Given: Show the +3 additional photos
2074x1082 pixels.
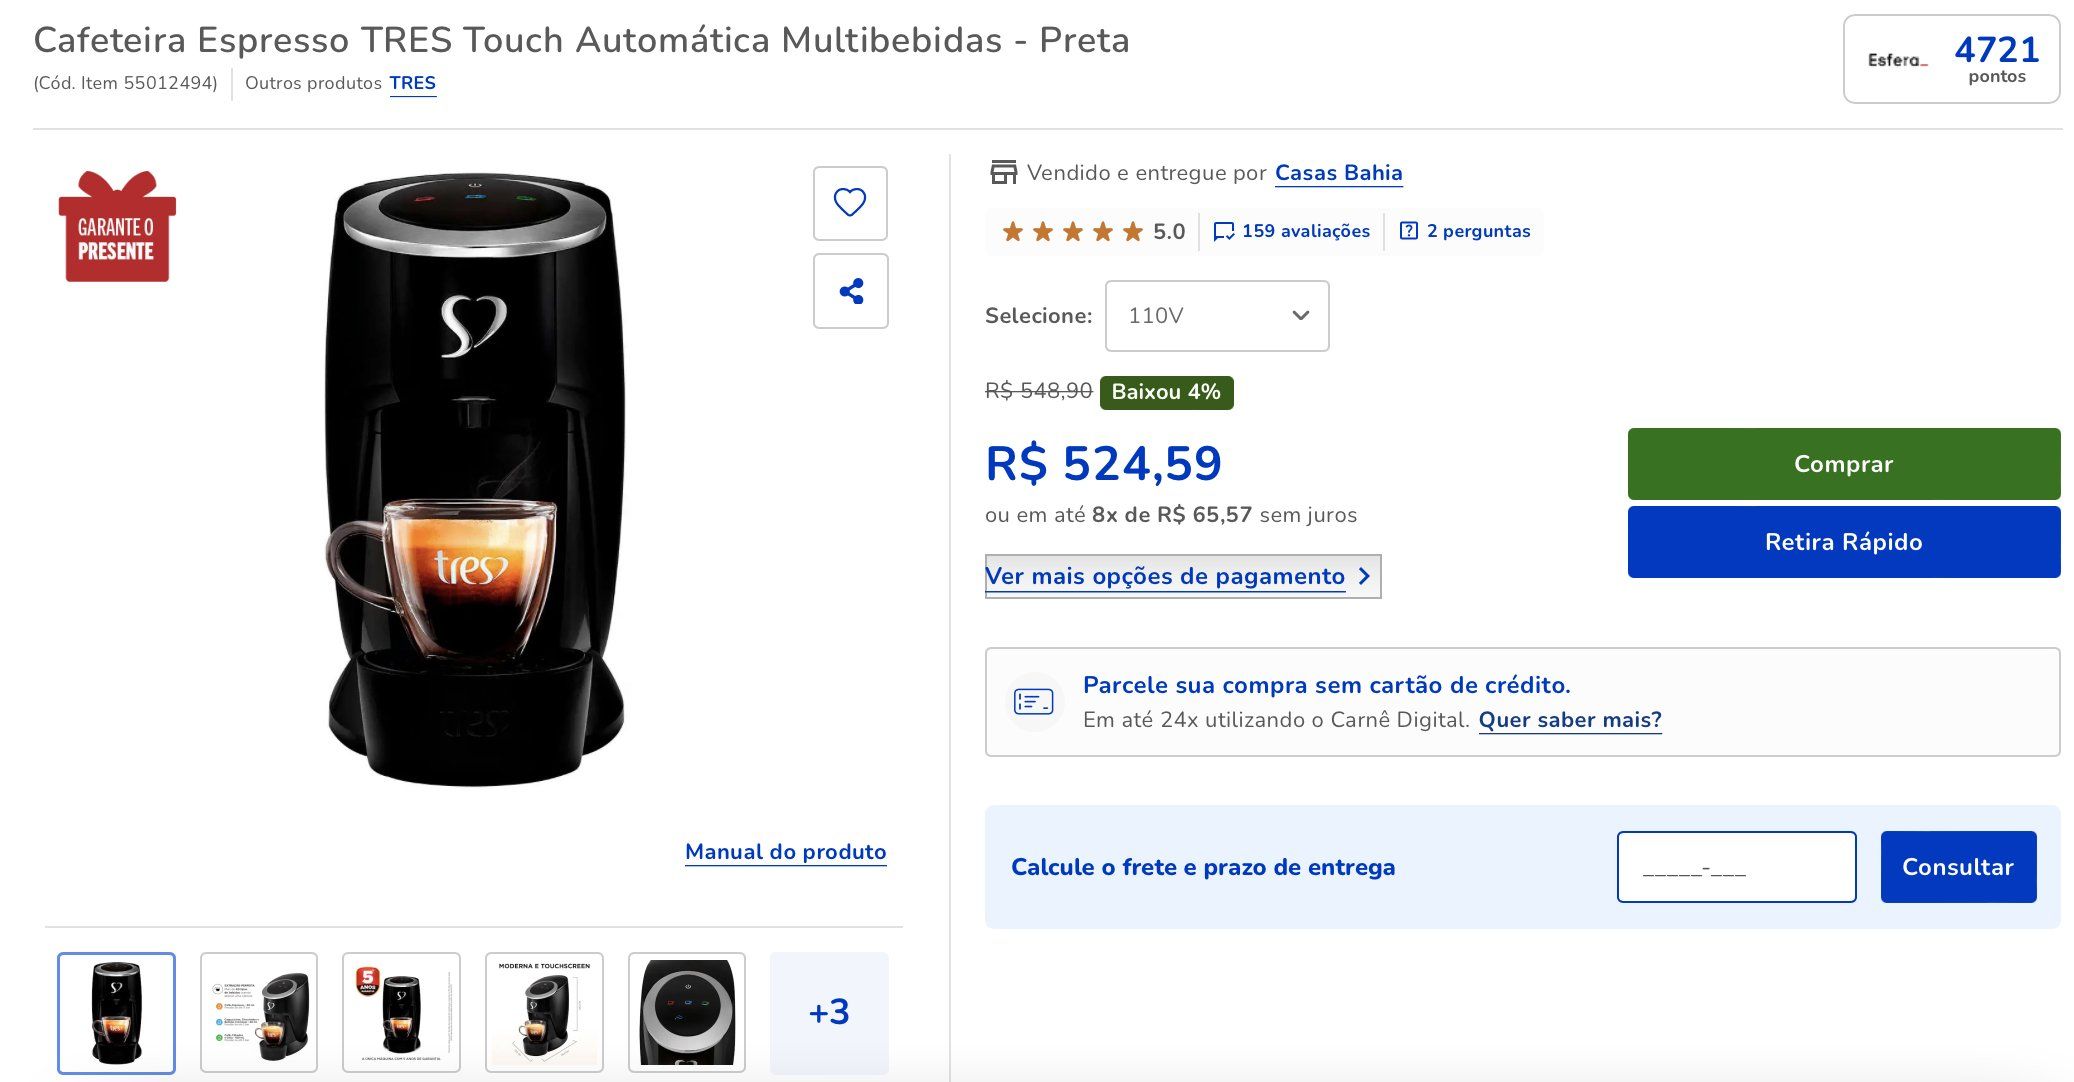Looking at the screenshot, I should (829, 1012).
